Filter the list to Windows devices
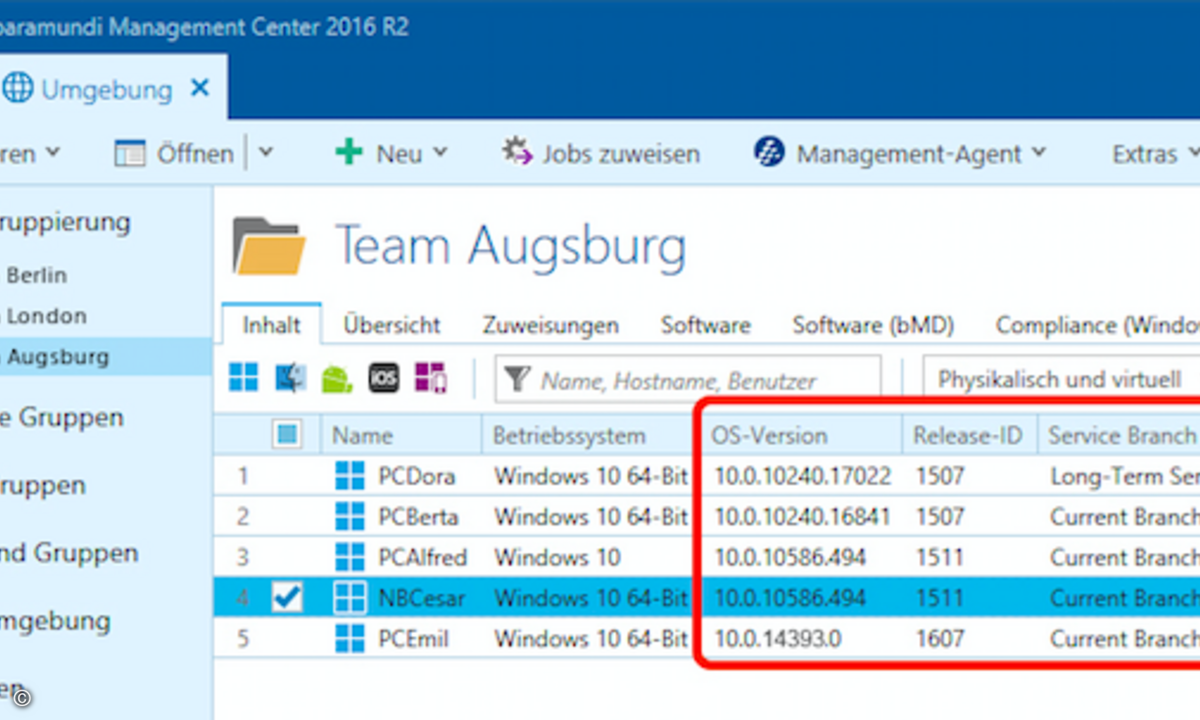Viewport: 1200px width, 720px height. point(243,378)
